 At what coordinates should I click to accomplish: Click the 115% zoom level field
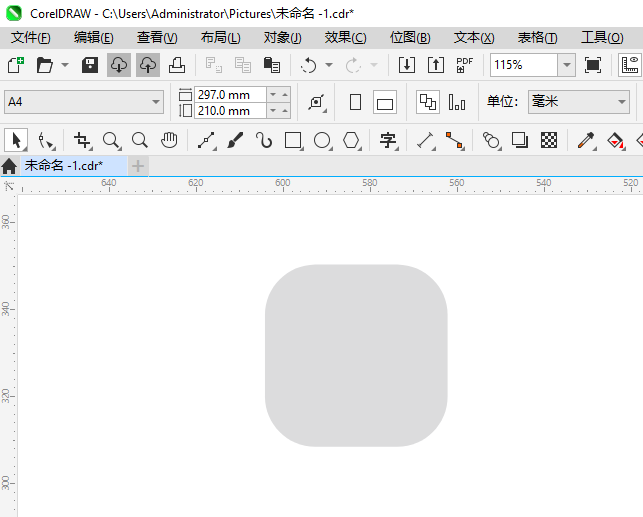point(524,65)
